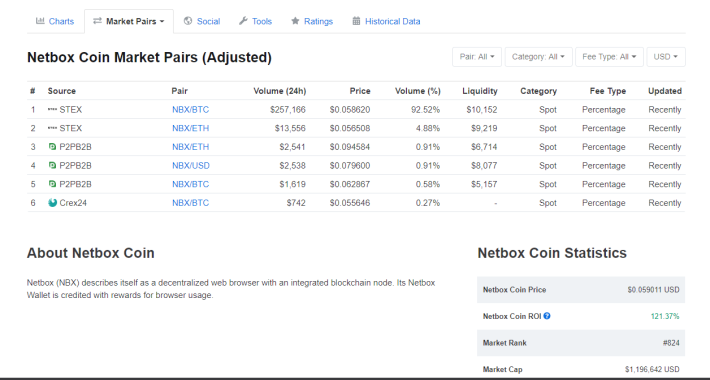This screenshot has width=710, height=380.
Task: Sort by the Liquidity column header
Action: pyautogui.click(x=480, y=91)
